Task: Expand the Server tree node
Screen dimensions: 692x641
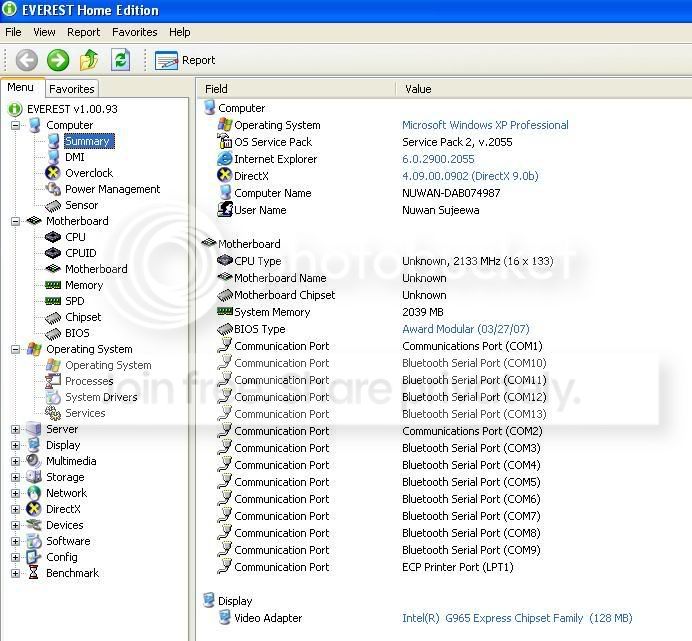Action: pyautogui.click(x=15, y=429)
